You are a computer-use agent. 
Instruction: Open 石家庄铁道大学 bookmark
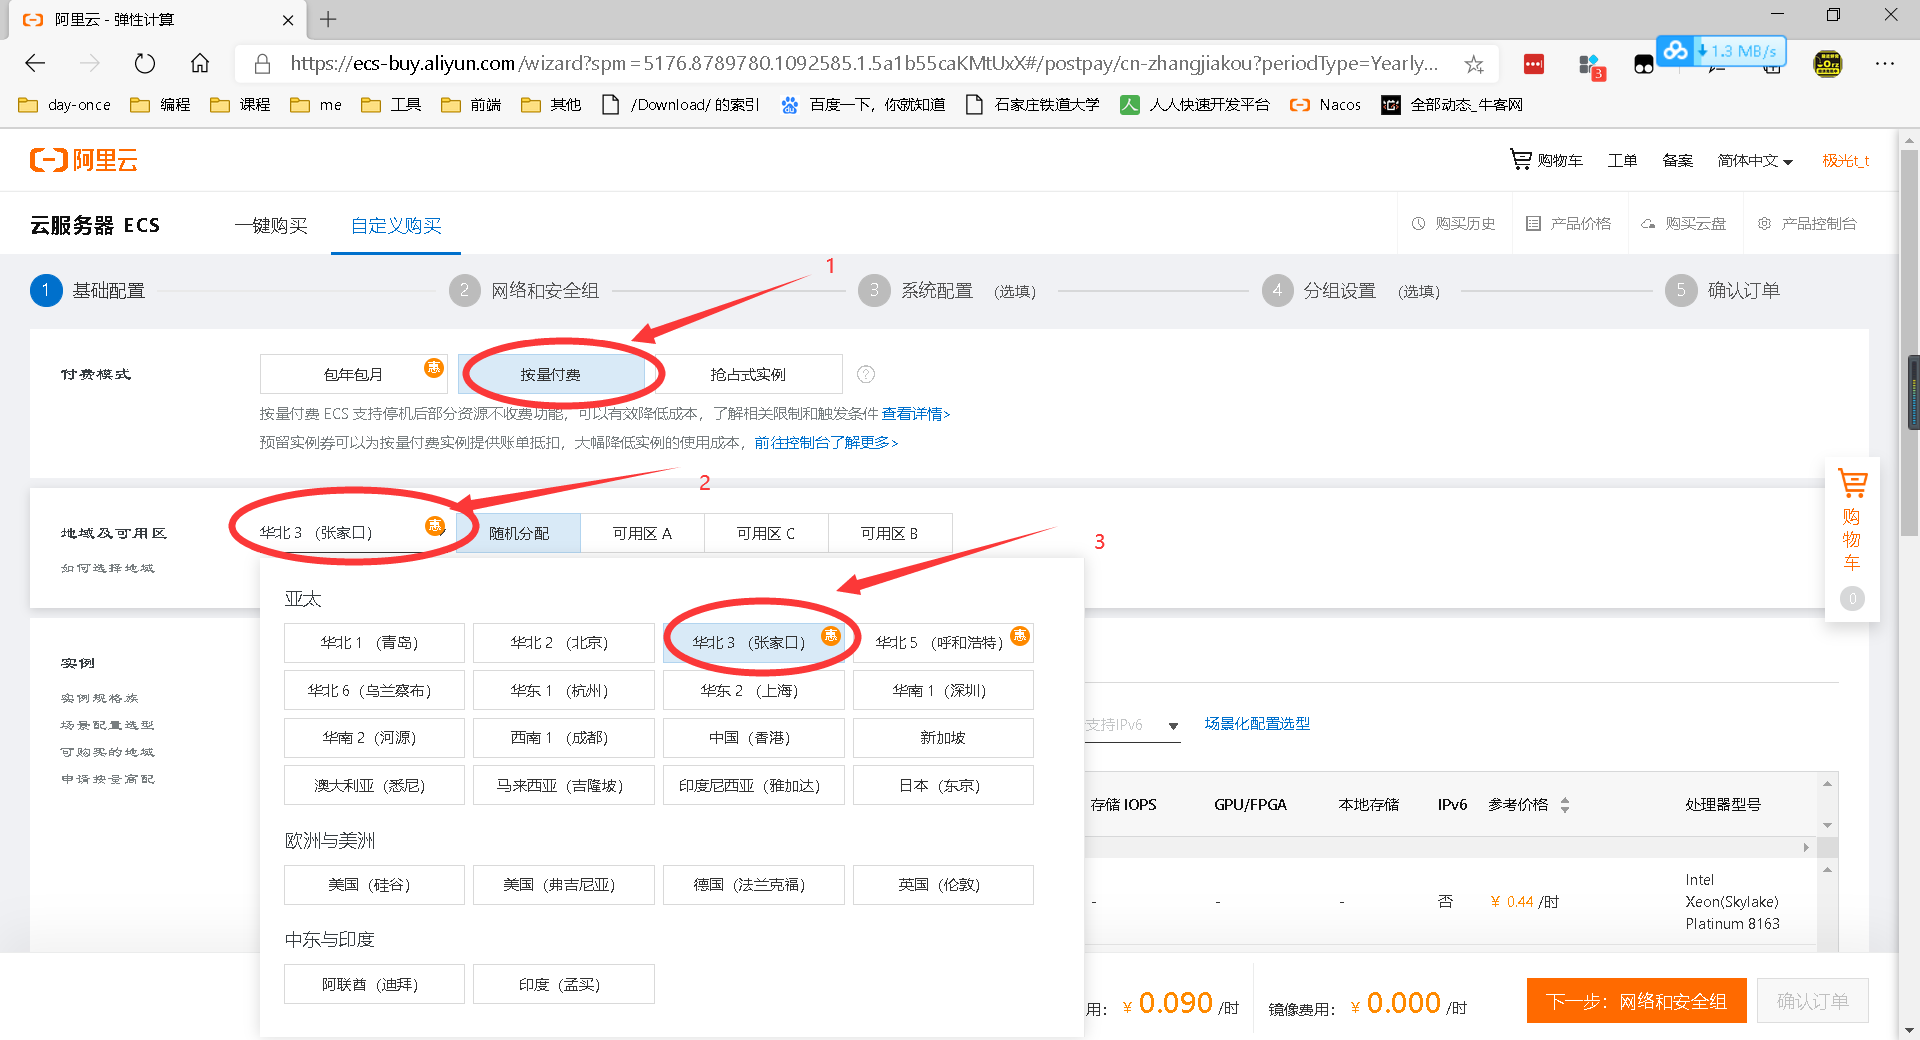[x=1032, y=104]
